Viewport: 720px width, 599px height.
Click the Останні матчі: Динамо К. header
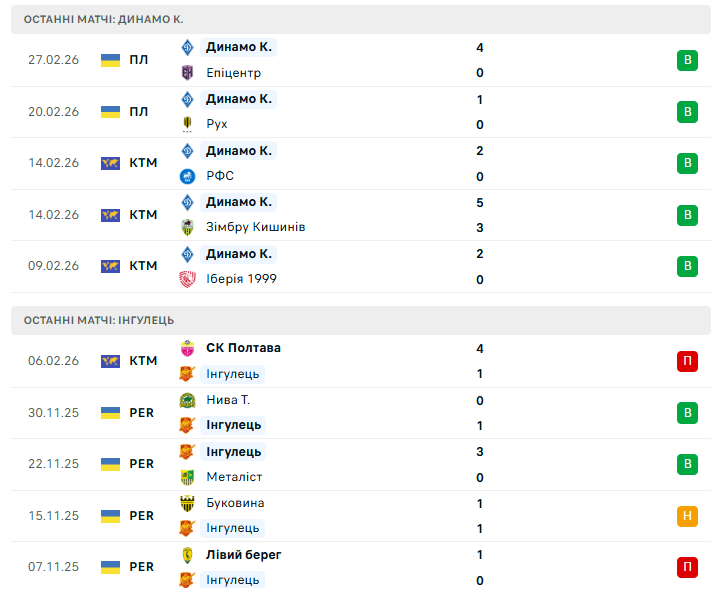click(x=104, y=19)
